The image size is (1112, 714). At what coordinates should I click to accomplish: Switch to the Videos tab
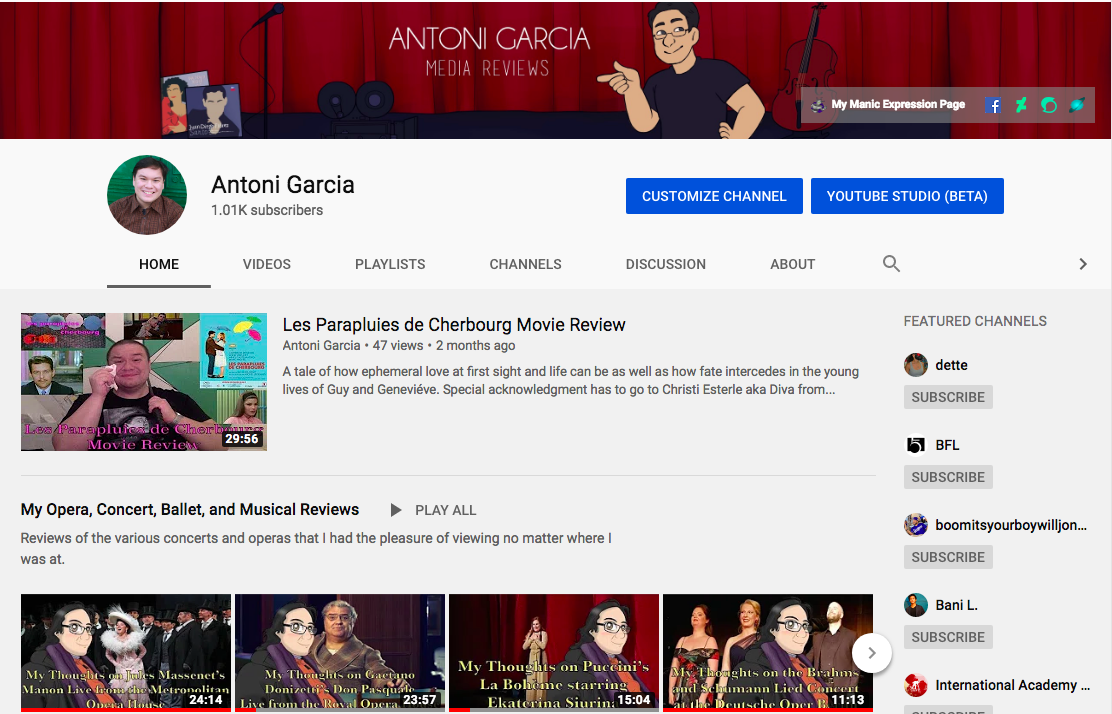coord(267,264)
